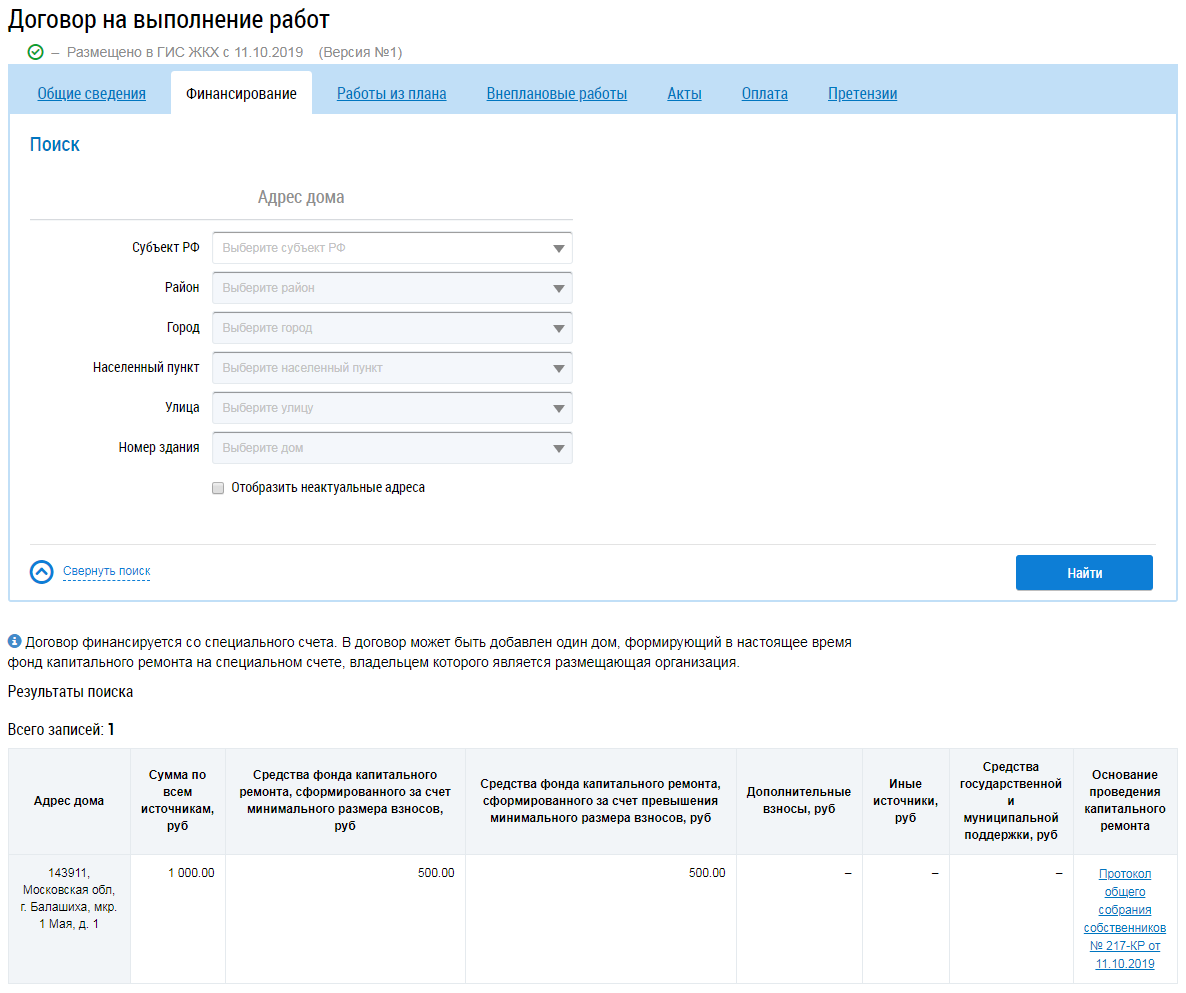Click the 'Свернуть поиск' link

pyautogui.click(x=106, y=572)
